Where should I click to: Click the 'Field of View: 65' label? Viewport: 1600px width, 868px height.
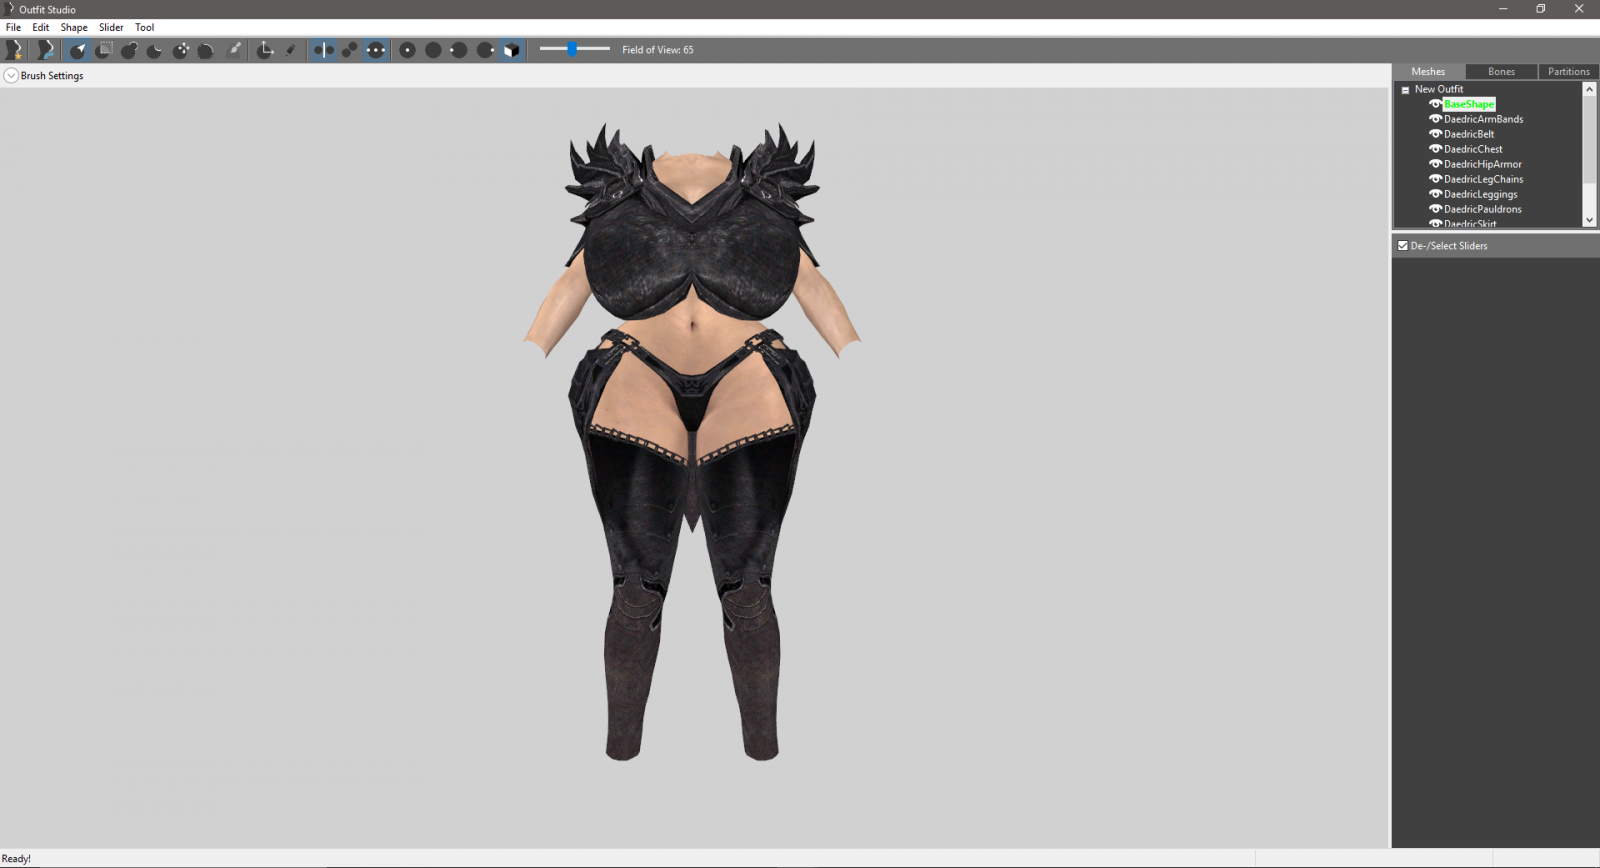(x=658, y=50)
